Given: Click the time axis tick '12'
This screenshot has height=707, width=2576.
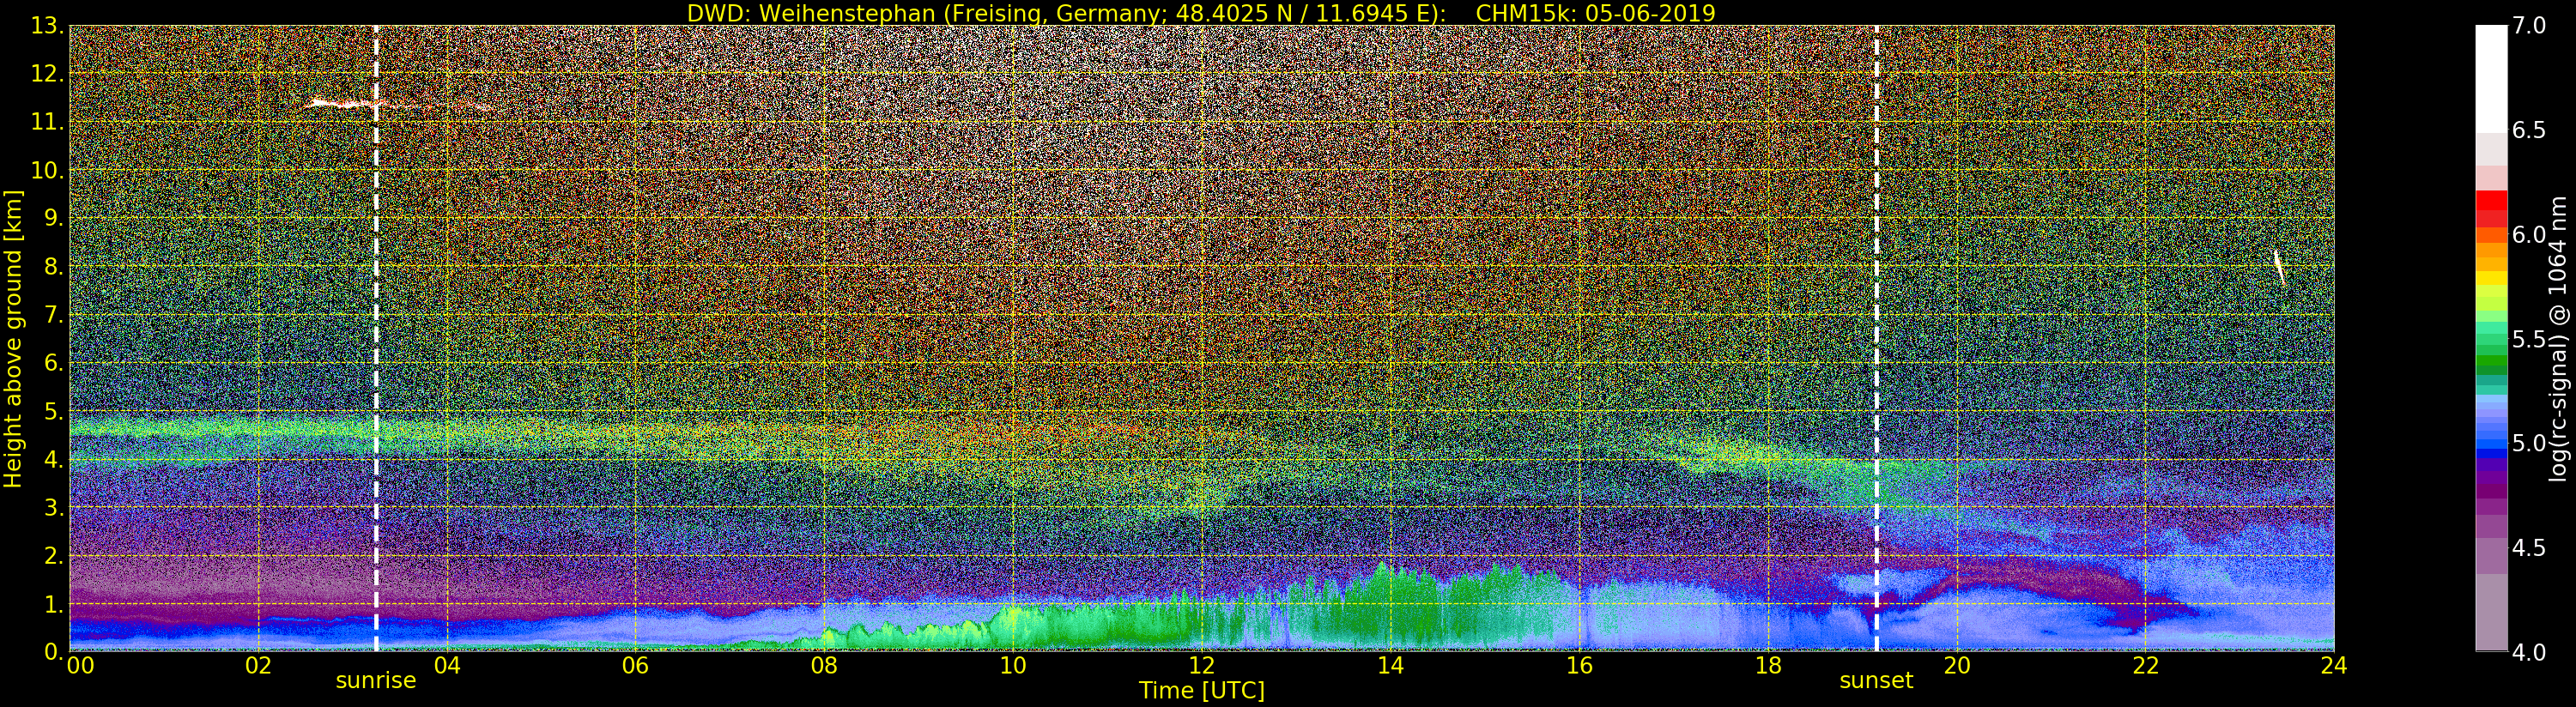Looking at the screenshot, I should pos(1201,665).
